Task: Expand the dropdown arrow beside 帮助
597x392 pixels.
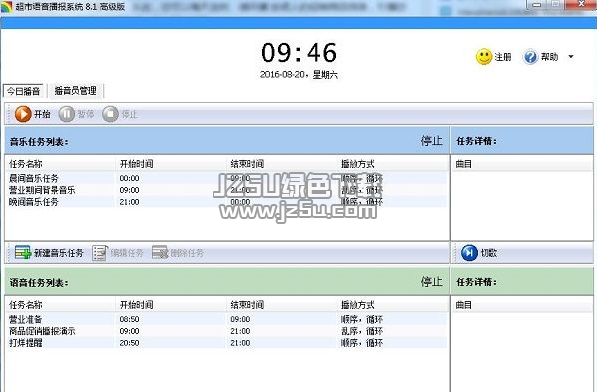Action: pyautogui.click(x=571, y=57)
